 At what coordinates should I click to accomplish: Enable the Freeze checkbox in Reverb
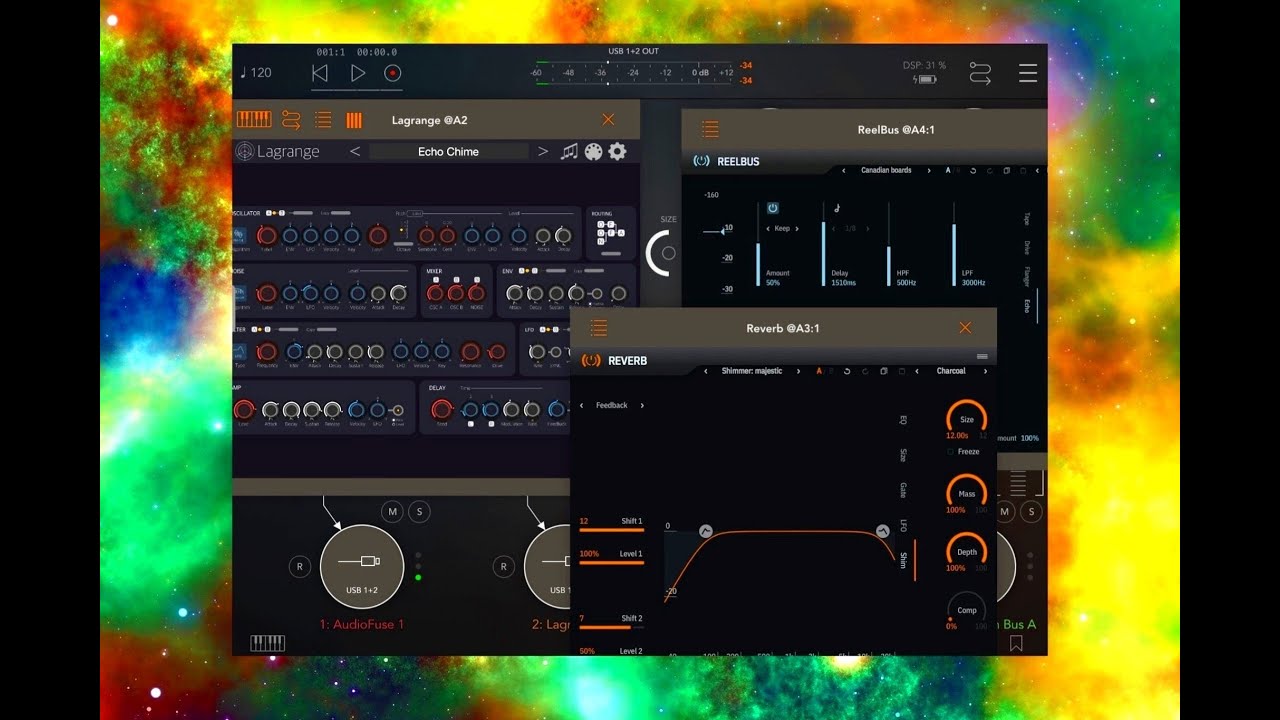tap(952, 452)
